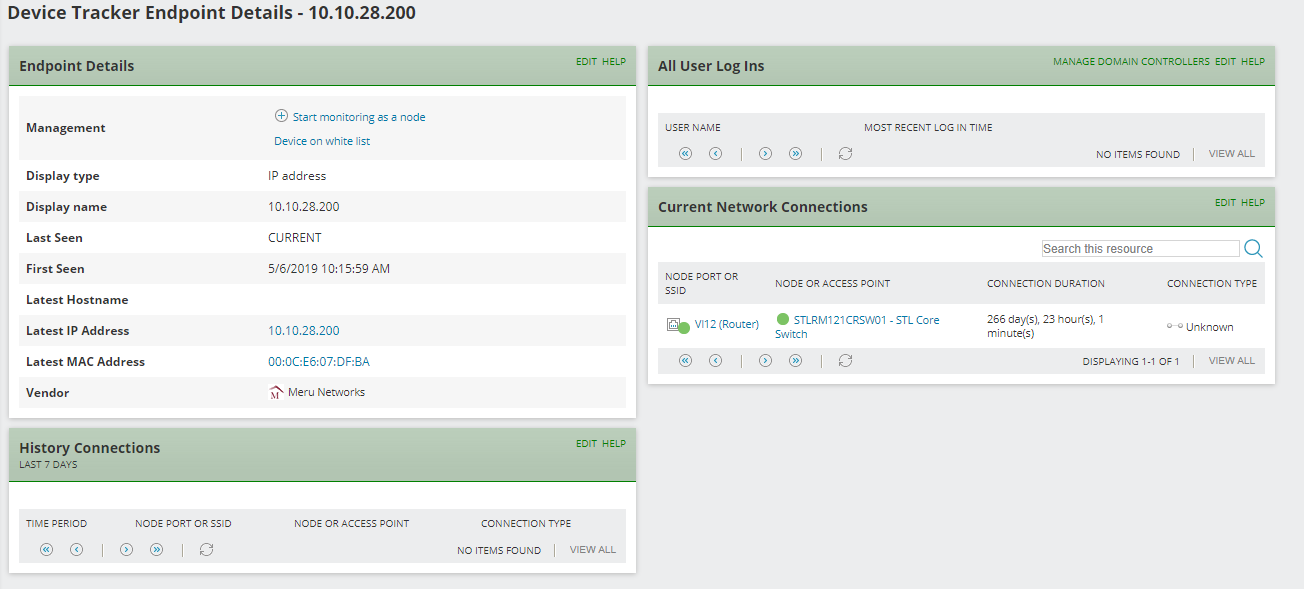Refresh the Current Network Connections table

pos(845,361)
